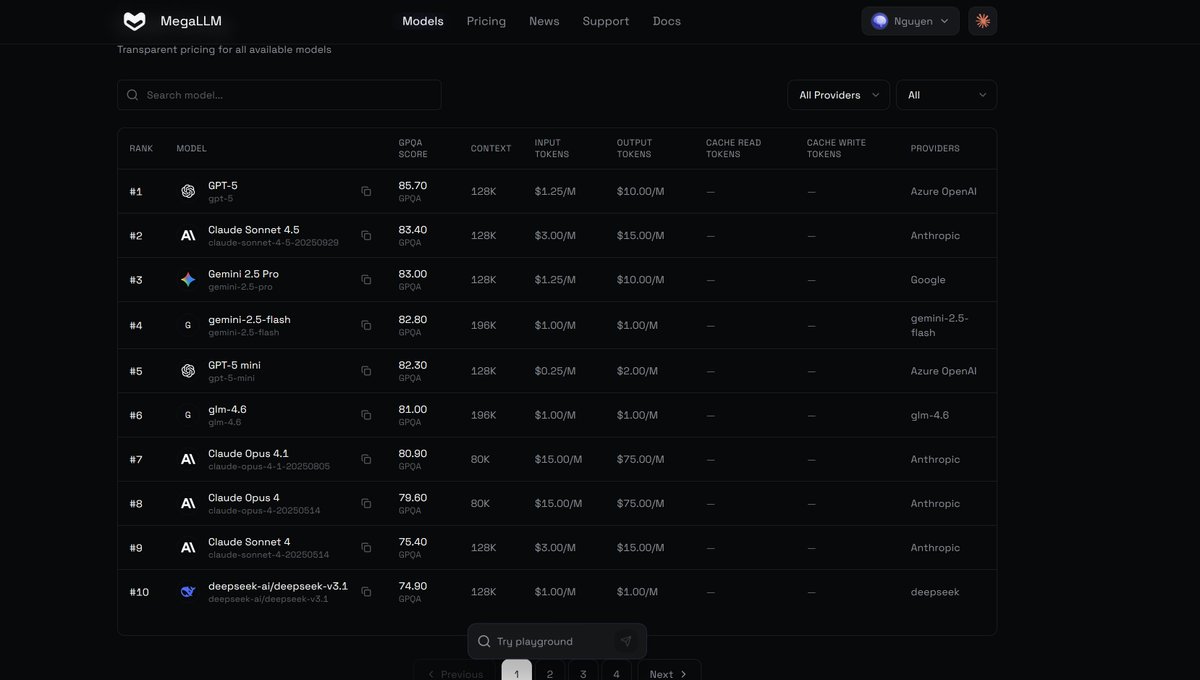
Task: Click the RANK column header
Action: tap(141, 148)
